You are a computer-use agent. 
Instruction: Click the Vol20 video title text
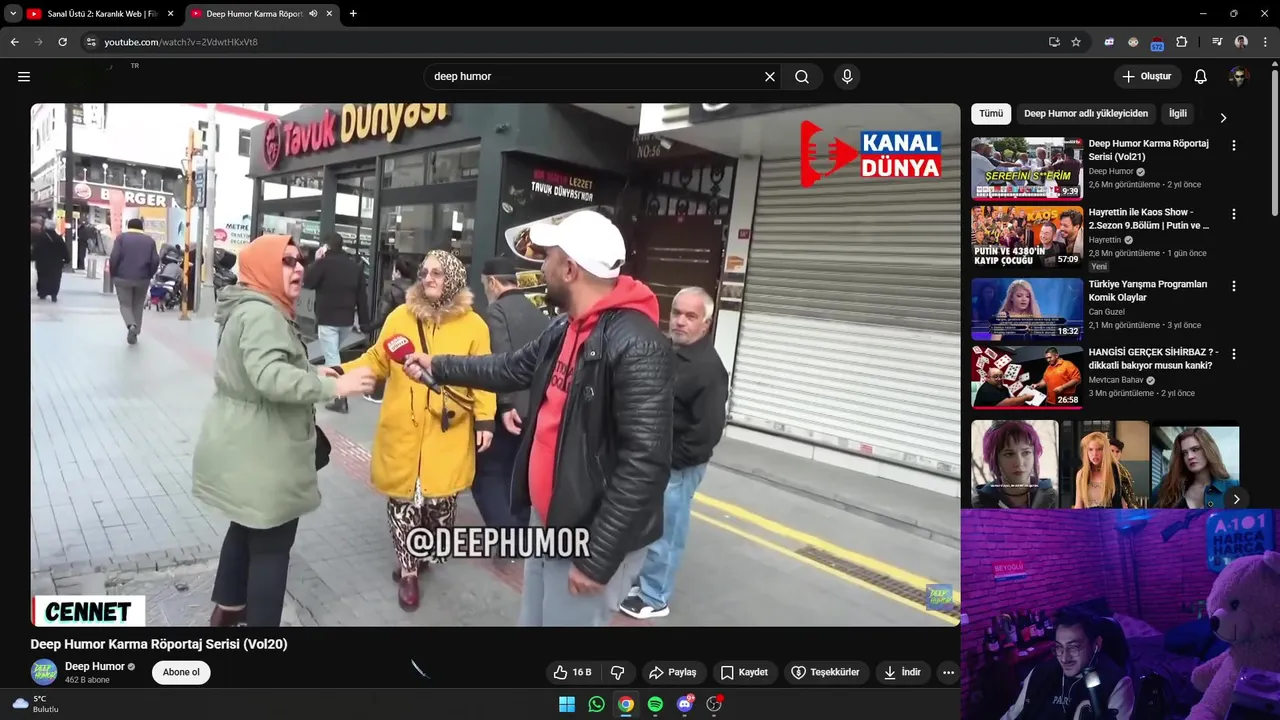pyautogui.click(x=159, y=644)
